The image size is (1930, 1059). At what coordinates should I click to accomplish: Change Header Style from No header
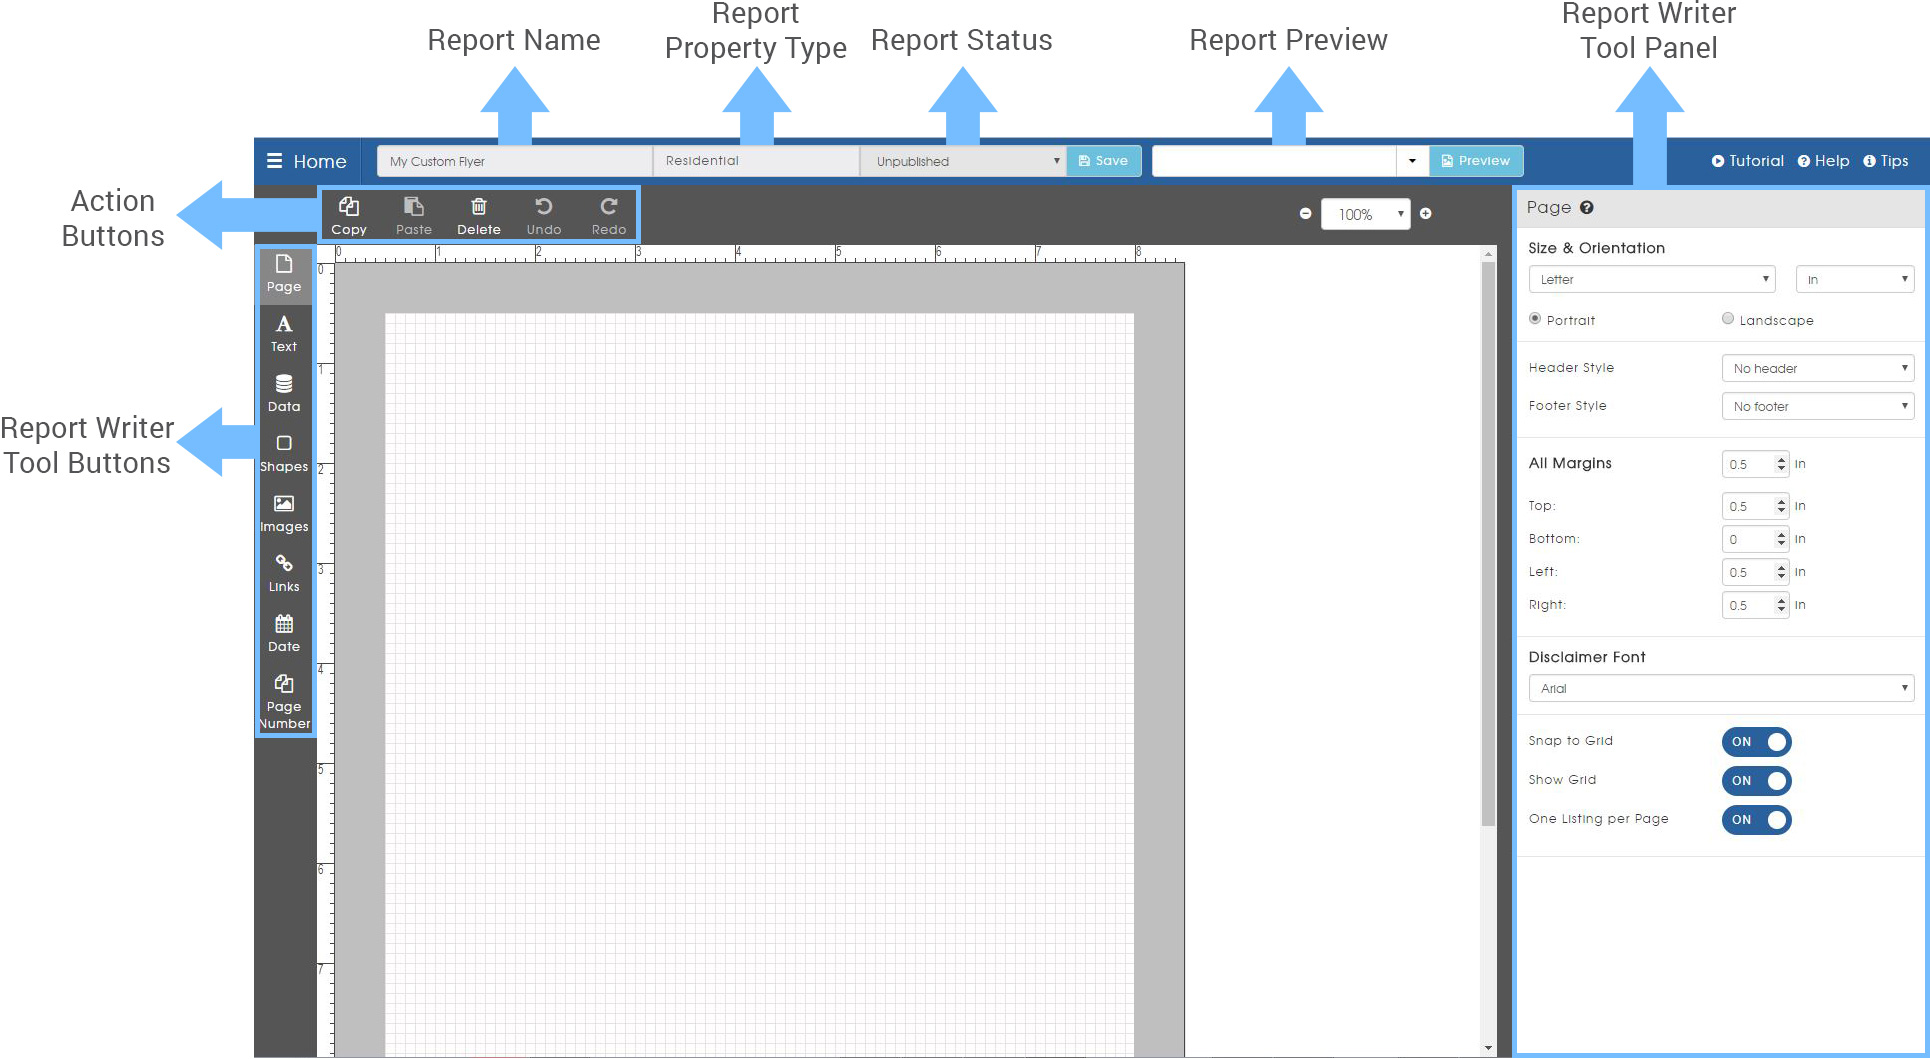[x=1817, y=368]
